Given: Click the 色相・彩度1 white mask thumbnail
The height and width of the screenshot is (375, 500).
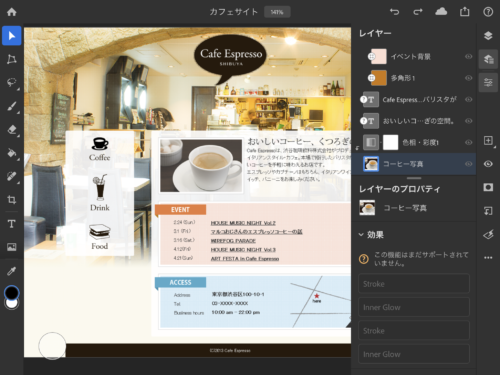Looking at the screenshot, I should pyautogui.click(x=390, y=142).
